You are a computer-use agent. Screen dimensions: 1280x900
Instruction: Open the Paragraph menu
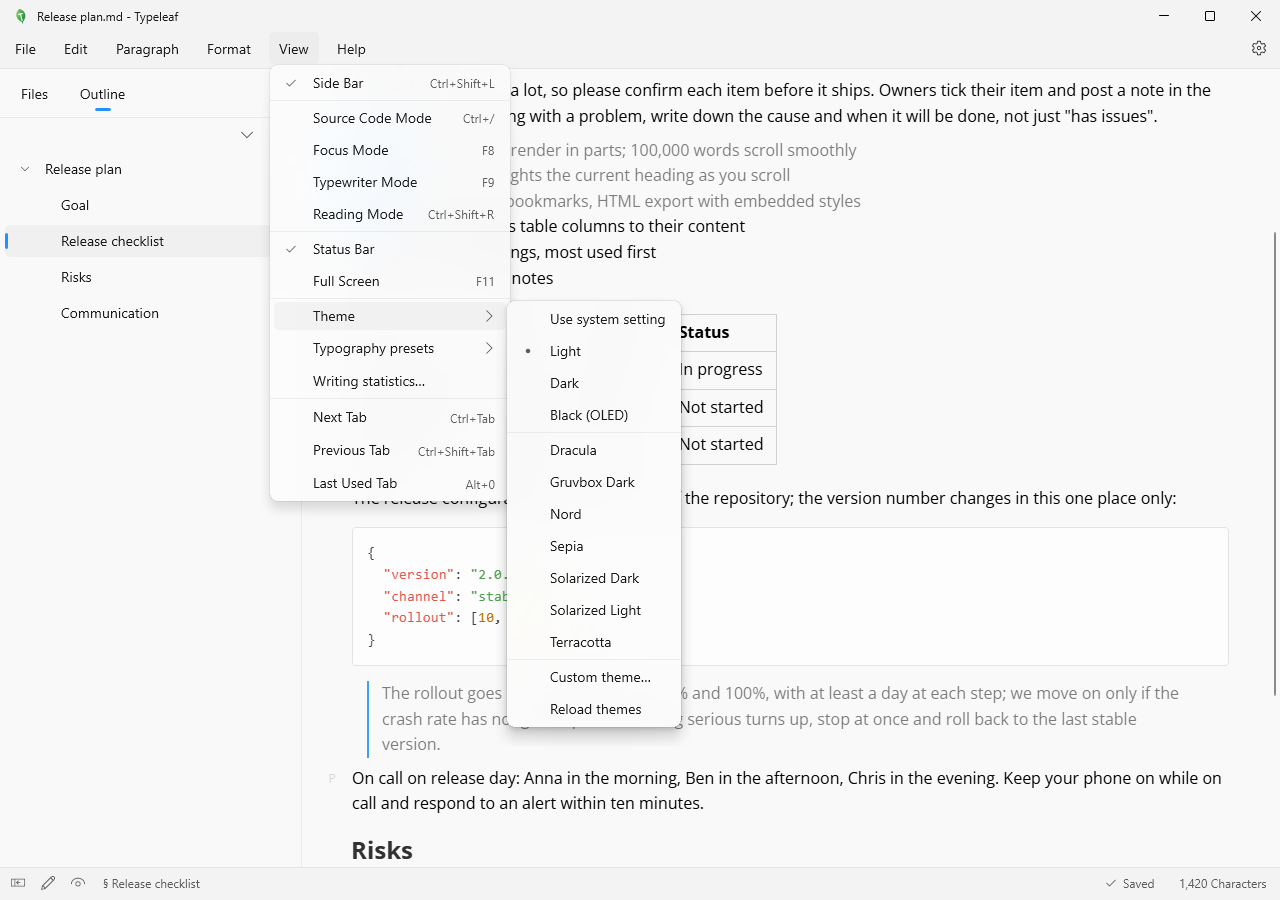147,49
